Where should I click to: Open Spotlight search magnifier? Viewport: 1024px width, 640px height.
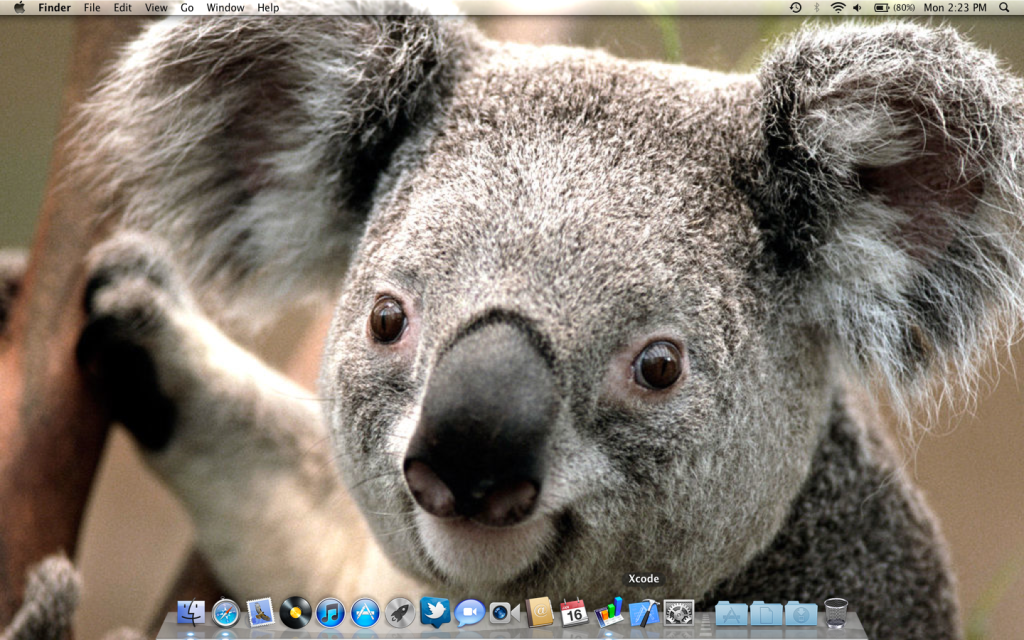point(1004,7)
